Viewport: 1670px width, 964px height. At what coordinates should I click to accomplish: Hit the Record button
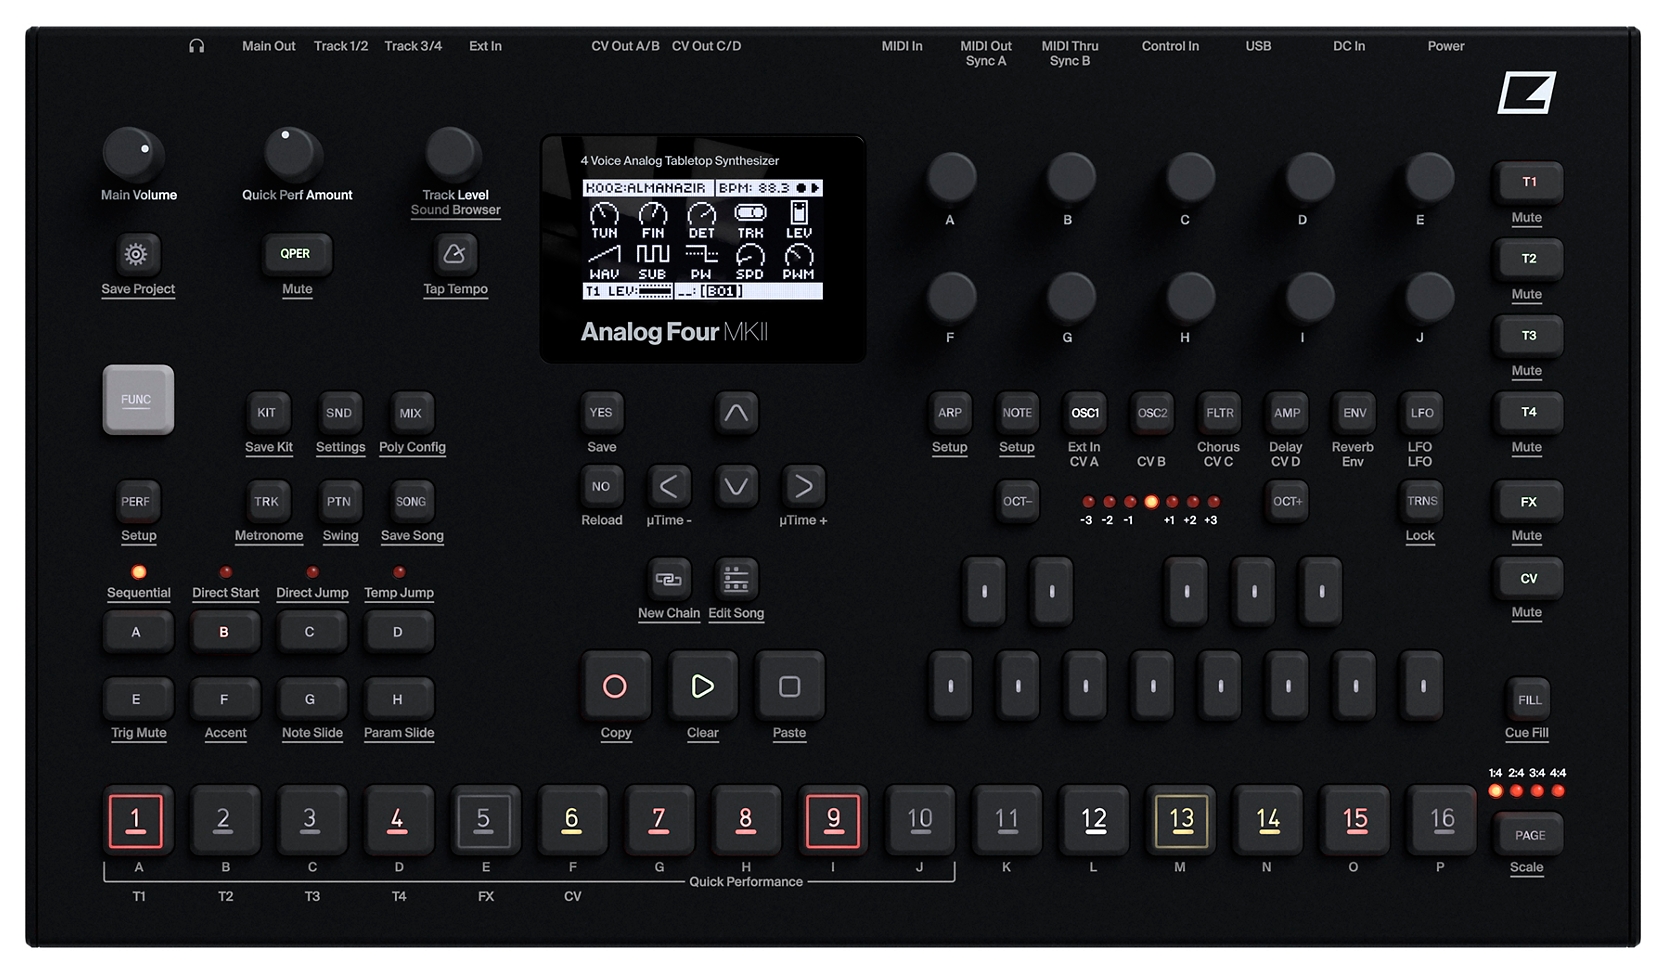(615, 686)
